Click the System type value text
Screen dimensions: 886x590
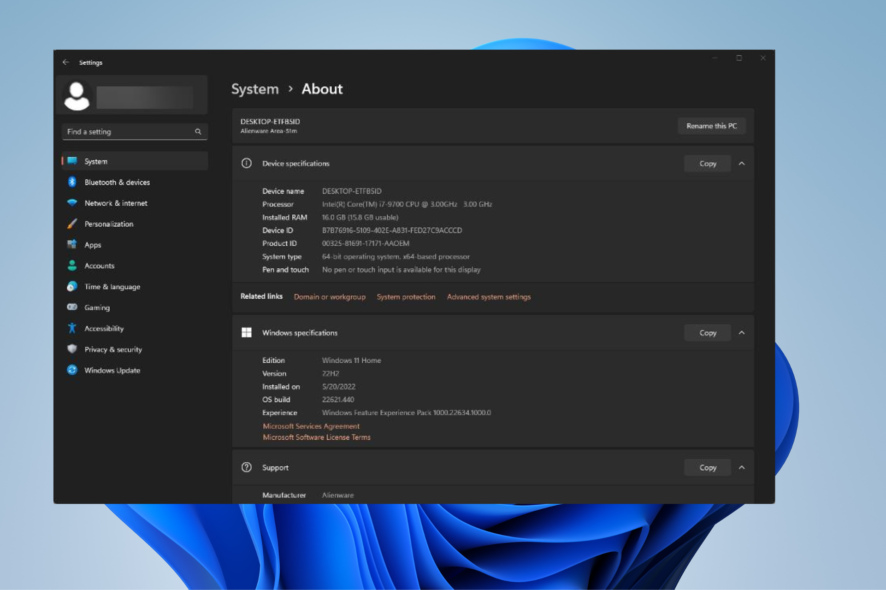(396, 257)
